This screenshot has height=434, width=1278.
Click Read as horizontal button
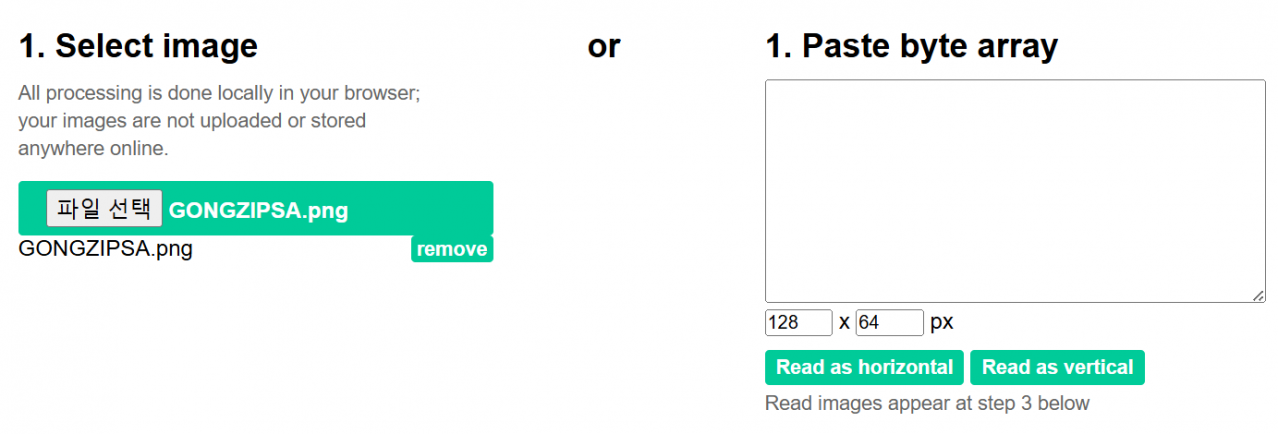[864, 367]
